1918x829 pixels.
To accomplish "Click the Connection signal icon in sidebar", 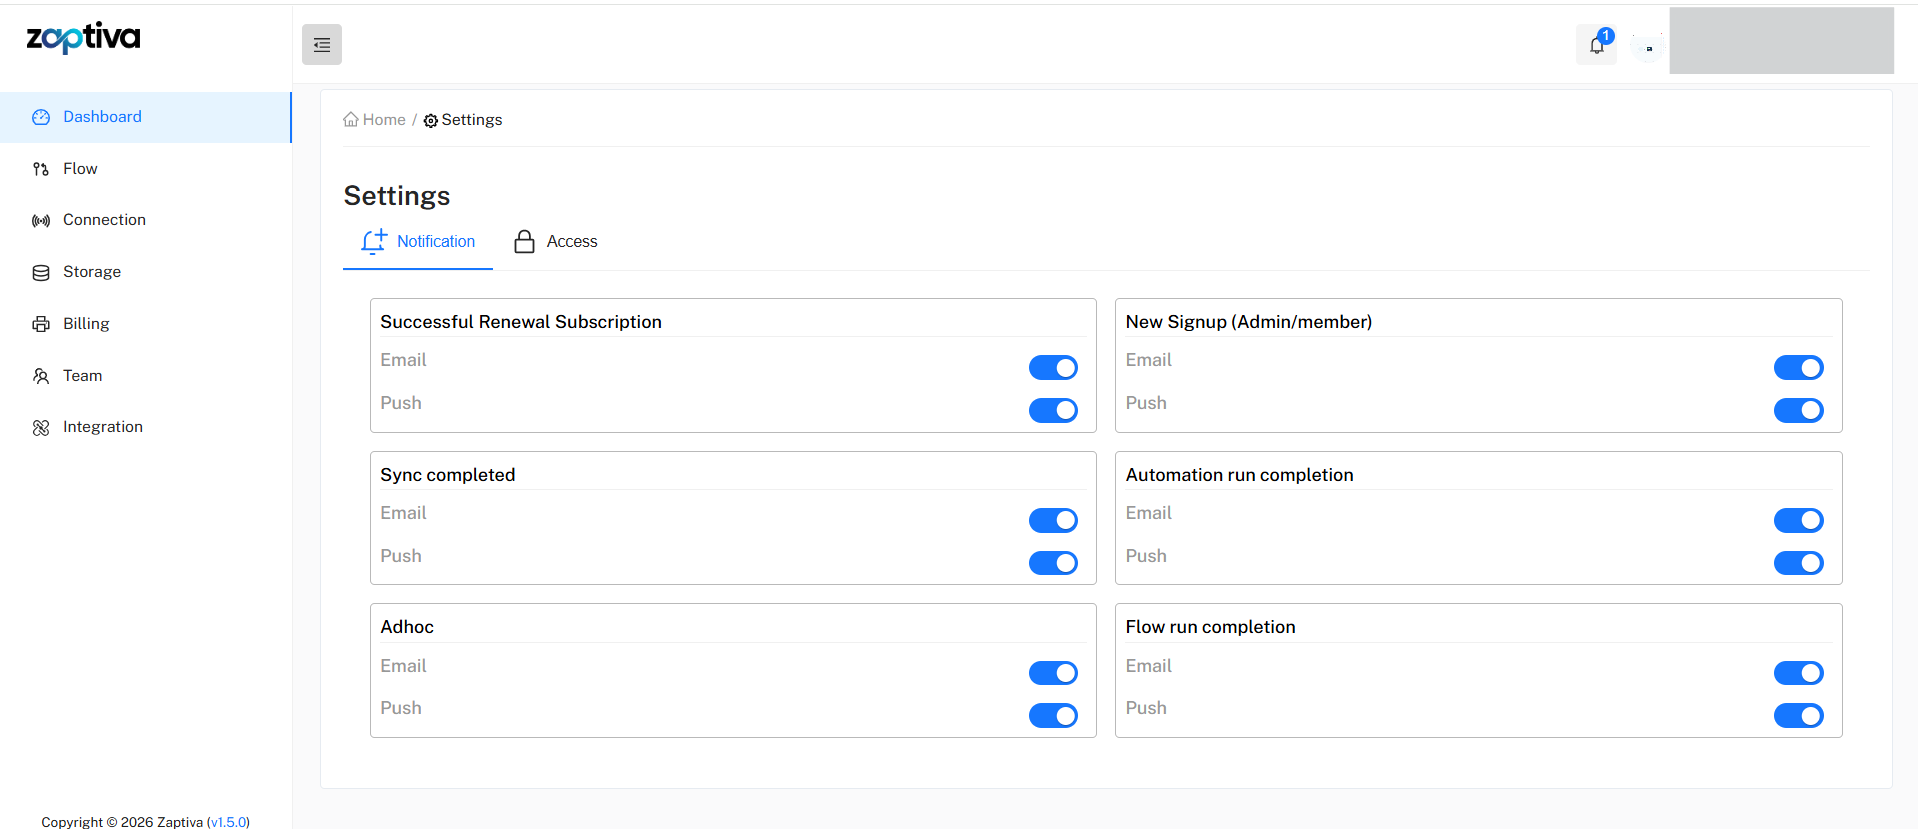I will (41, 221).
